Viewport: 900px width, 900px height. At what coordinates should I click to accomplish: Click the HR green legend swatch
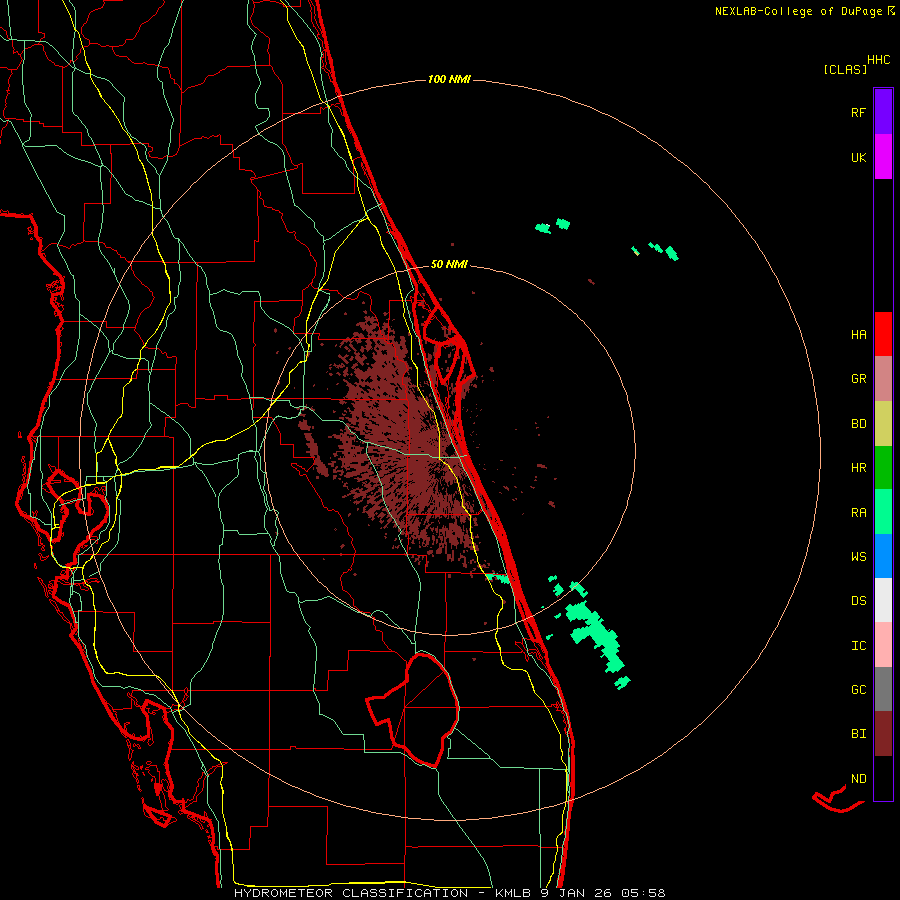883,468
